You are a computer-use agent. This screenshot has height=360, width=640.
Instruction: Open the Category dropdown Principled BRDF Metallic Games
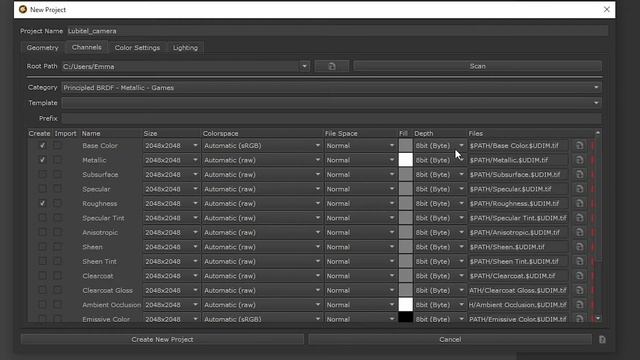pyautogui.click(x=331, y=88)
